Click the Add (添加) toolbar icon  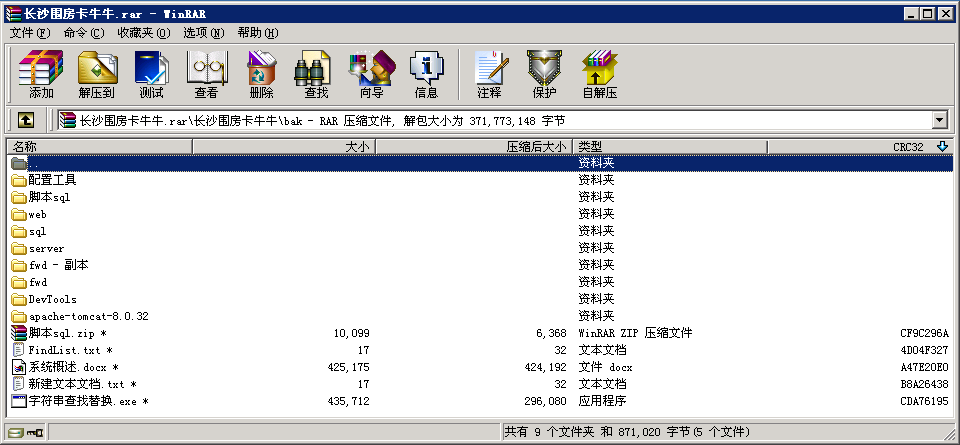[x=41, y=74]
